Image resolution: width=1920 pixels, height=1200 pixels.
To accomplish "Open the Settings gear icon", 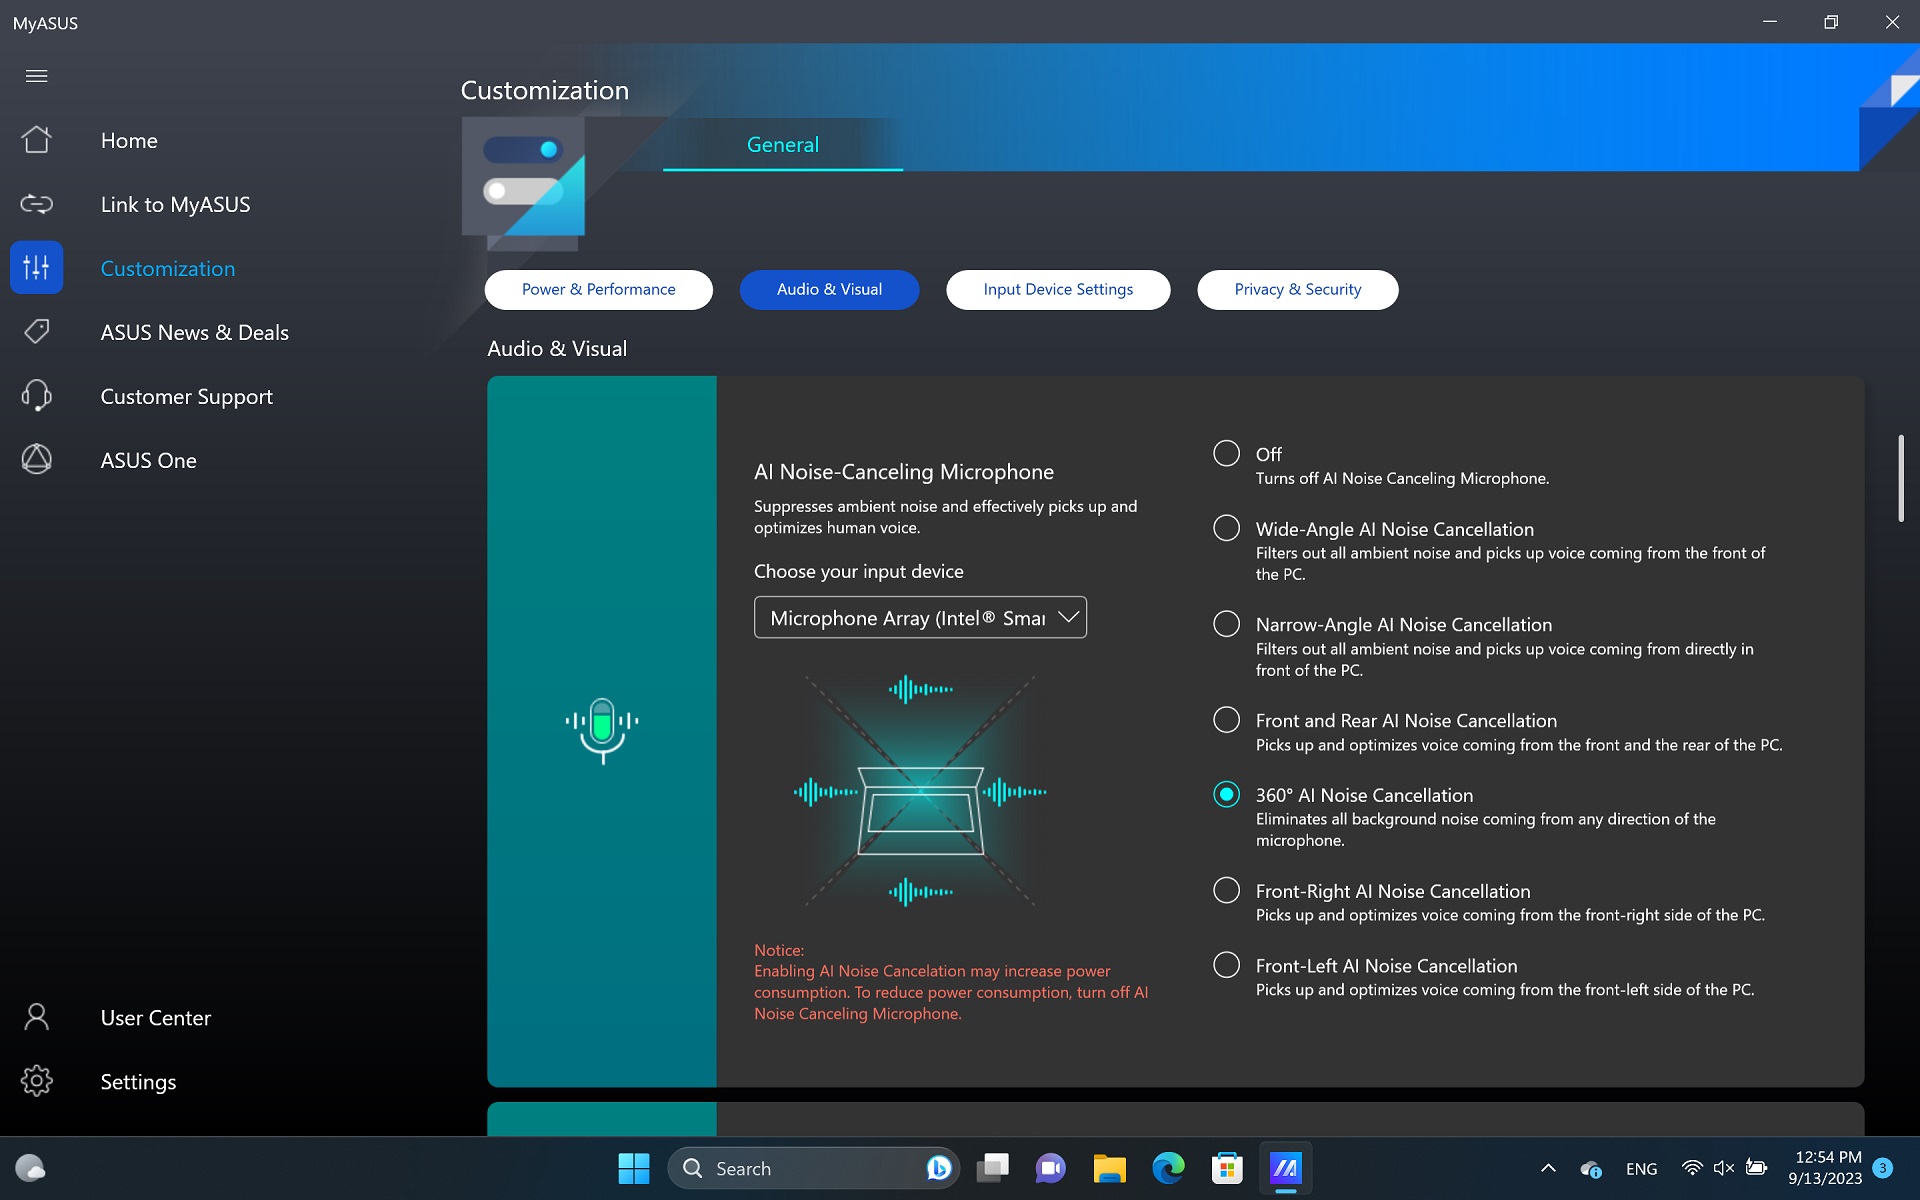I will (36, 1081).
